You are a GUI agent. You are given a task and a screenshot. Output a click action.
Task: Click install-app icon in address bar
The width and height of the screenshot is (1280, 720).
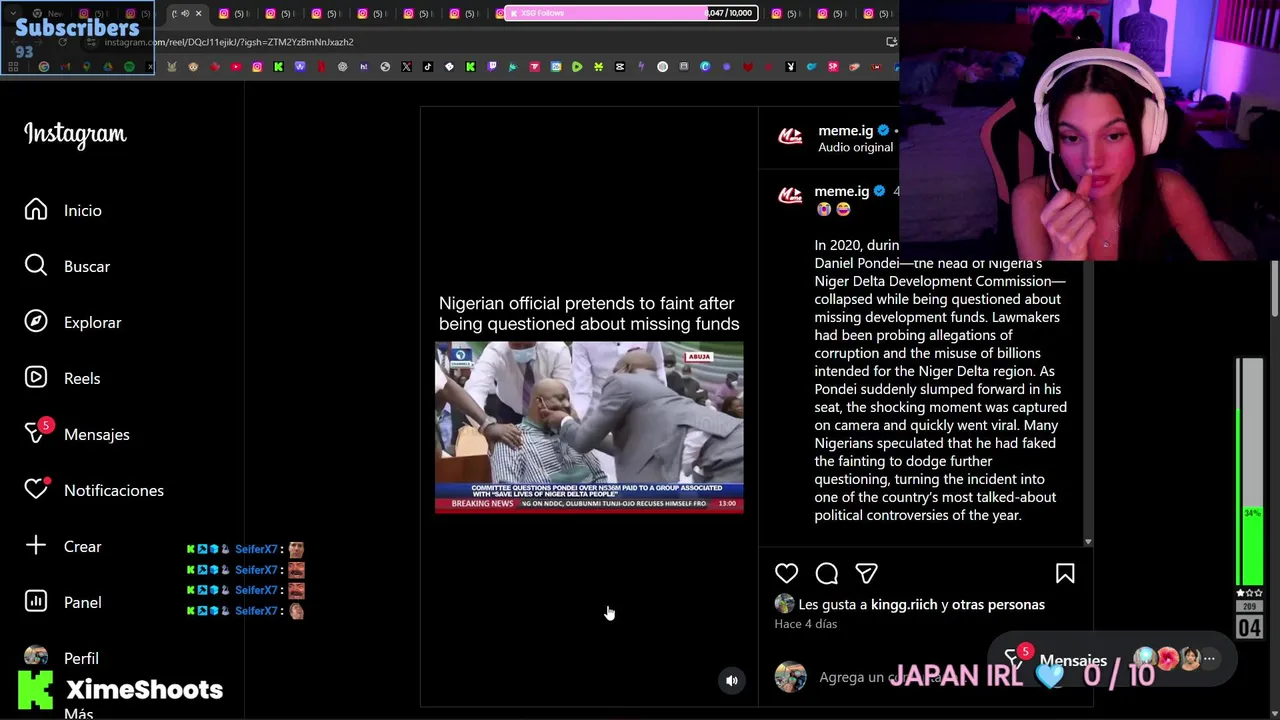click(891, 42)
